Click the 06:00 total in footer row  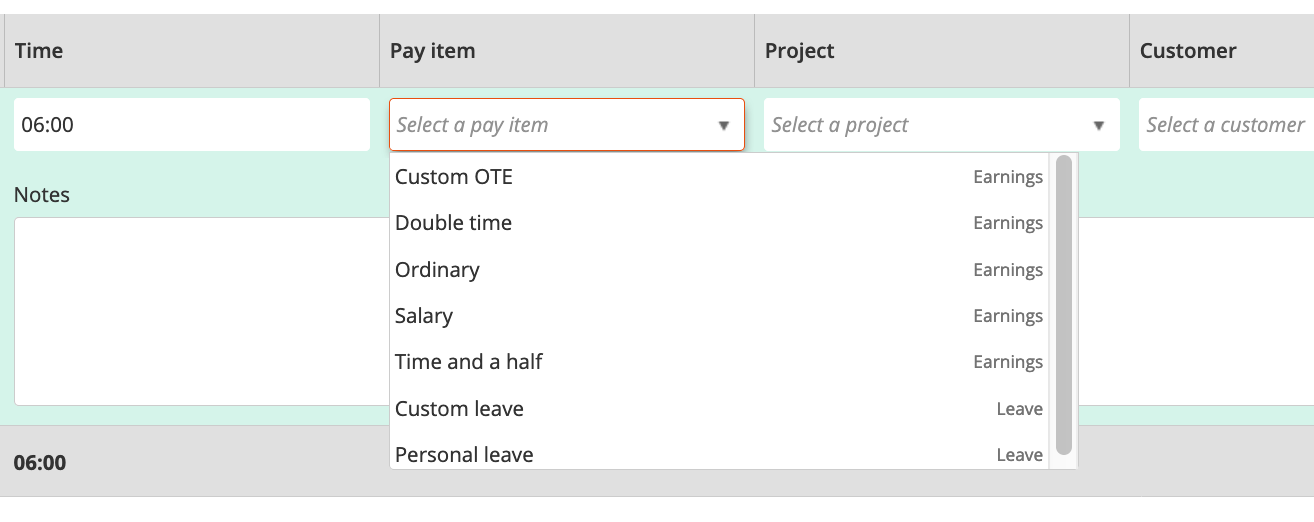(40, 463)
